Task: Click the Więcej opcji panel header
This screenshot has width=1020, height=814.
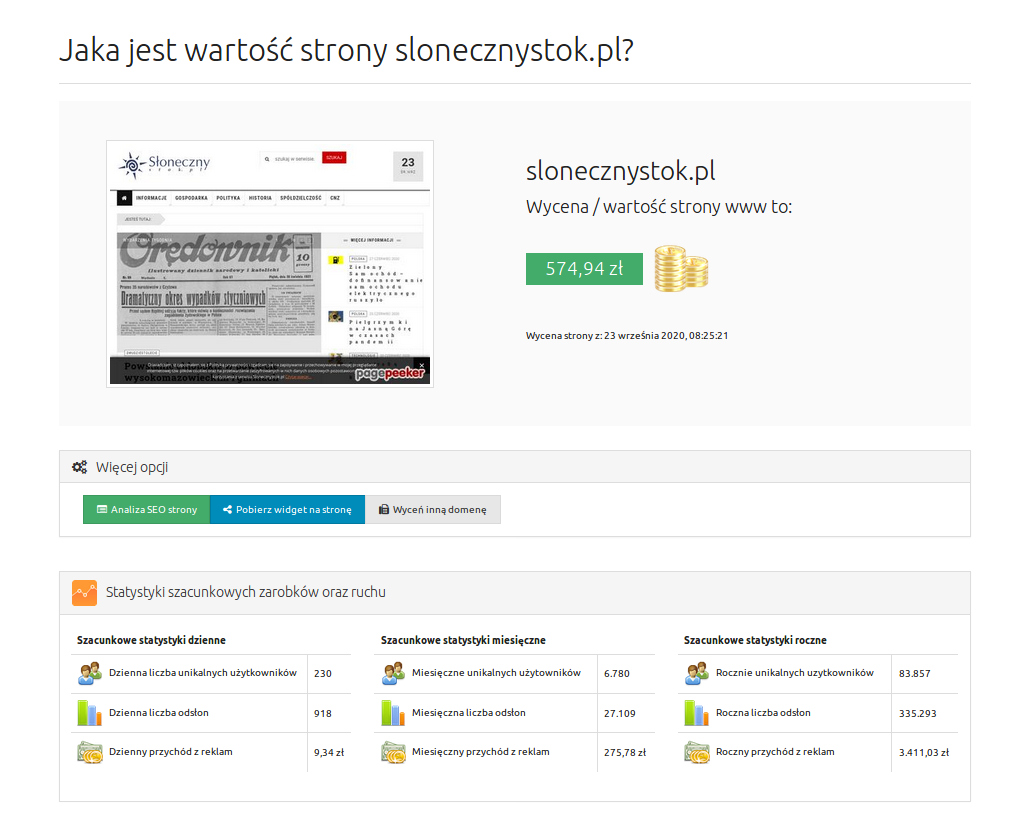Action: point(514,467)
